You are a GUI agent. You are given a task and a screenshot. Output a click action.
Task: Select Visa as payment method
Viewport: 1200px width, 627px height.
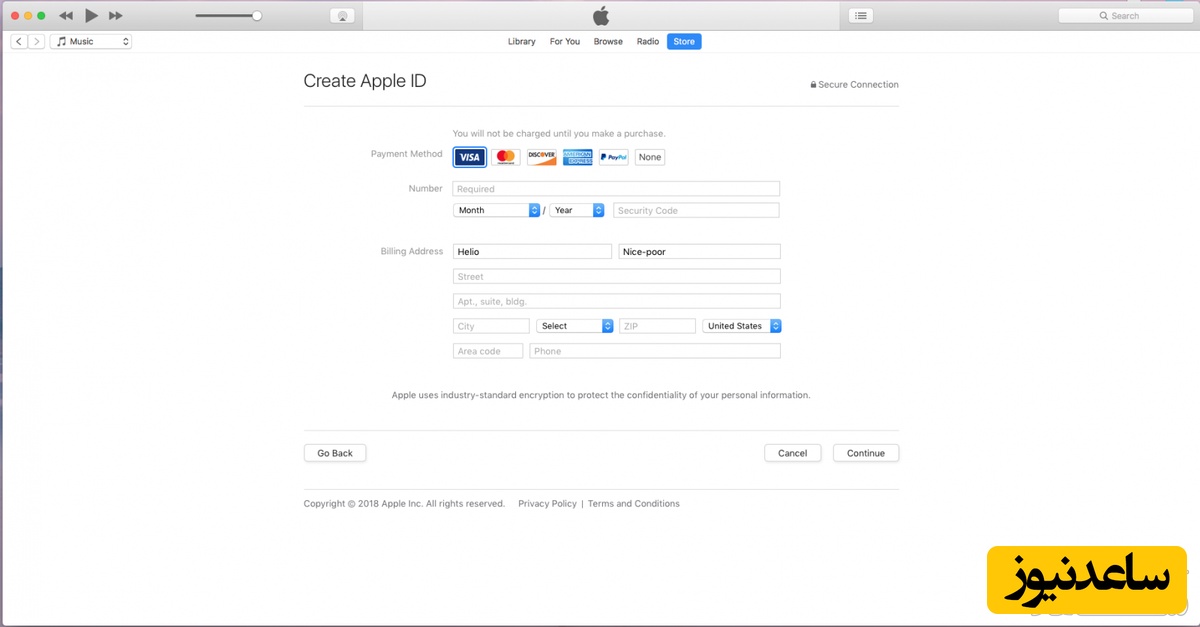tap(469, 157)
